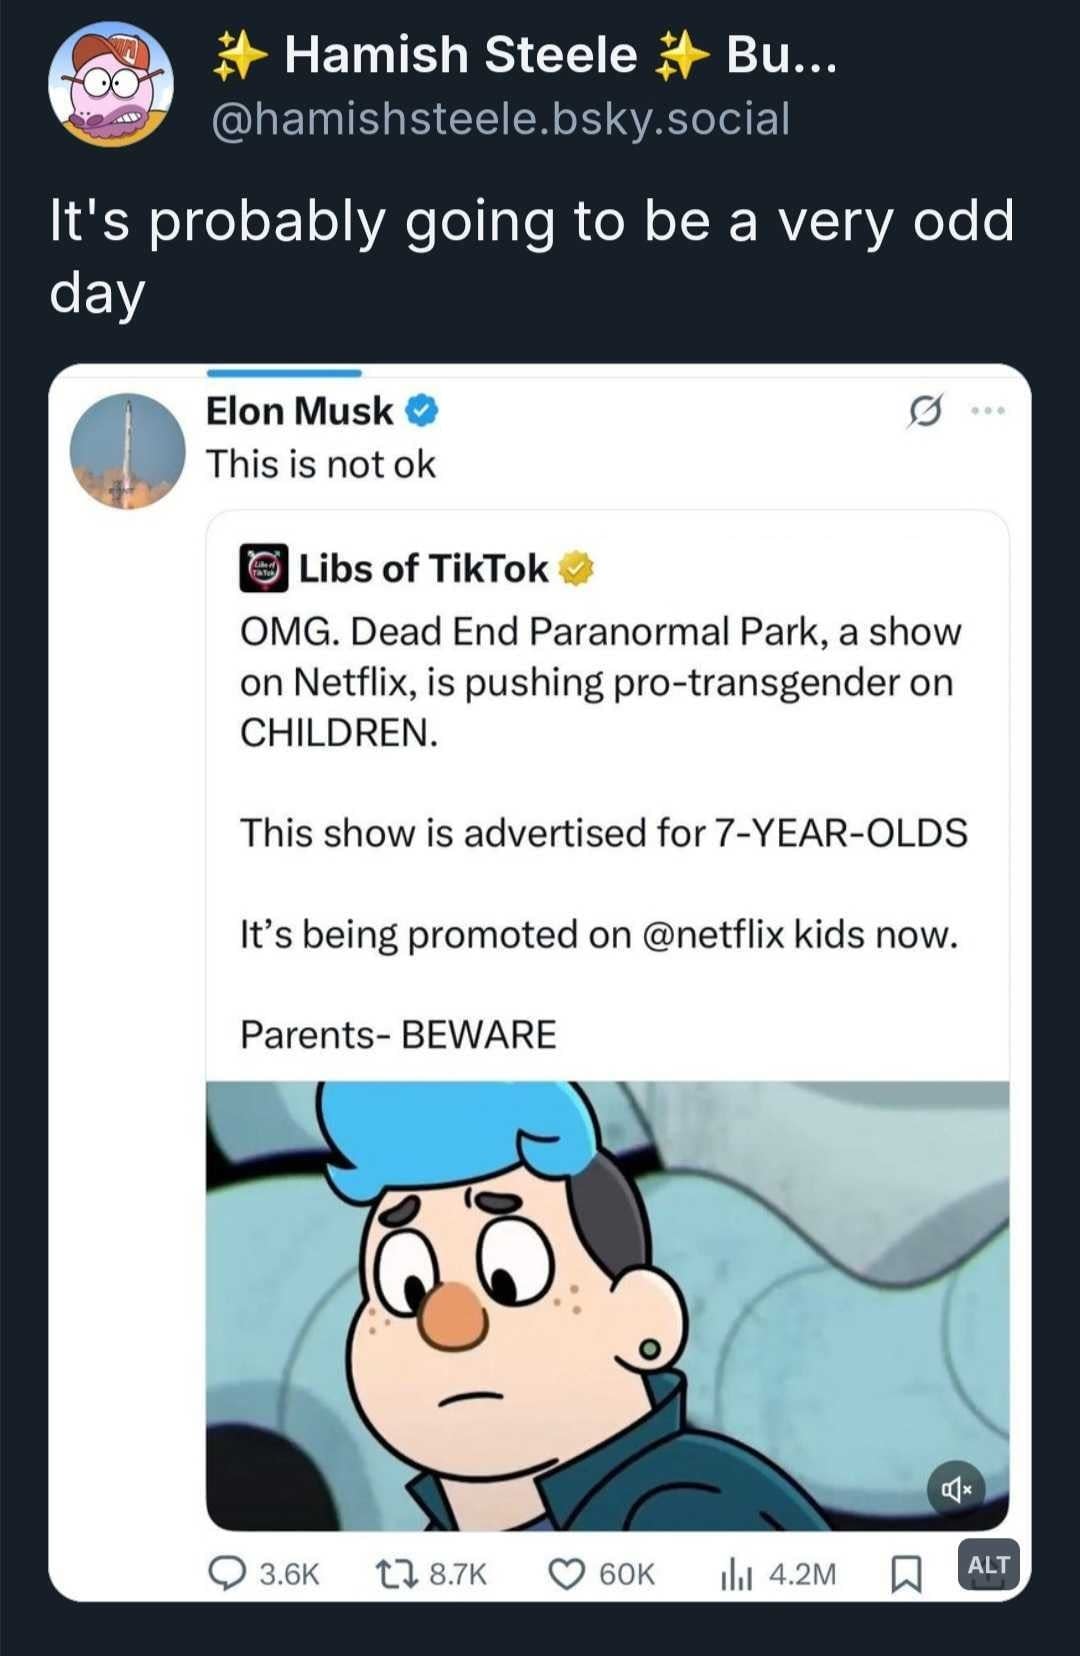The height and width of the screenshot is (1656, 1080).
Task: Tap the Elon Musk account name
Action: pyautogui.click(x=299, y=411)
